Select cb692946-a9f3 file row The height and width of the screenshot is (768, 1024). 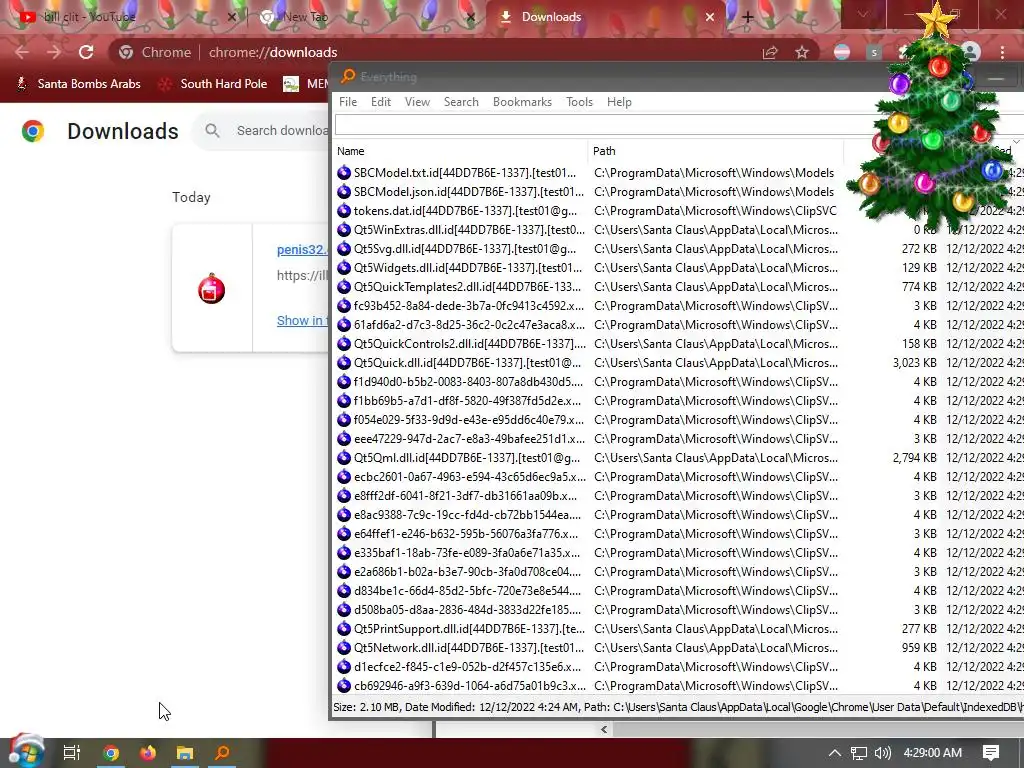678,686
